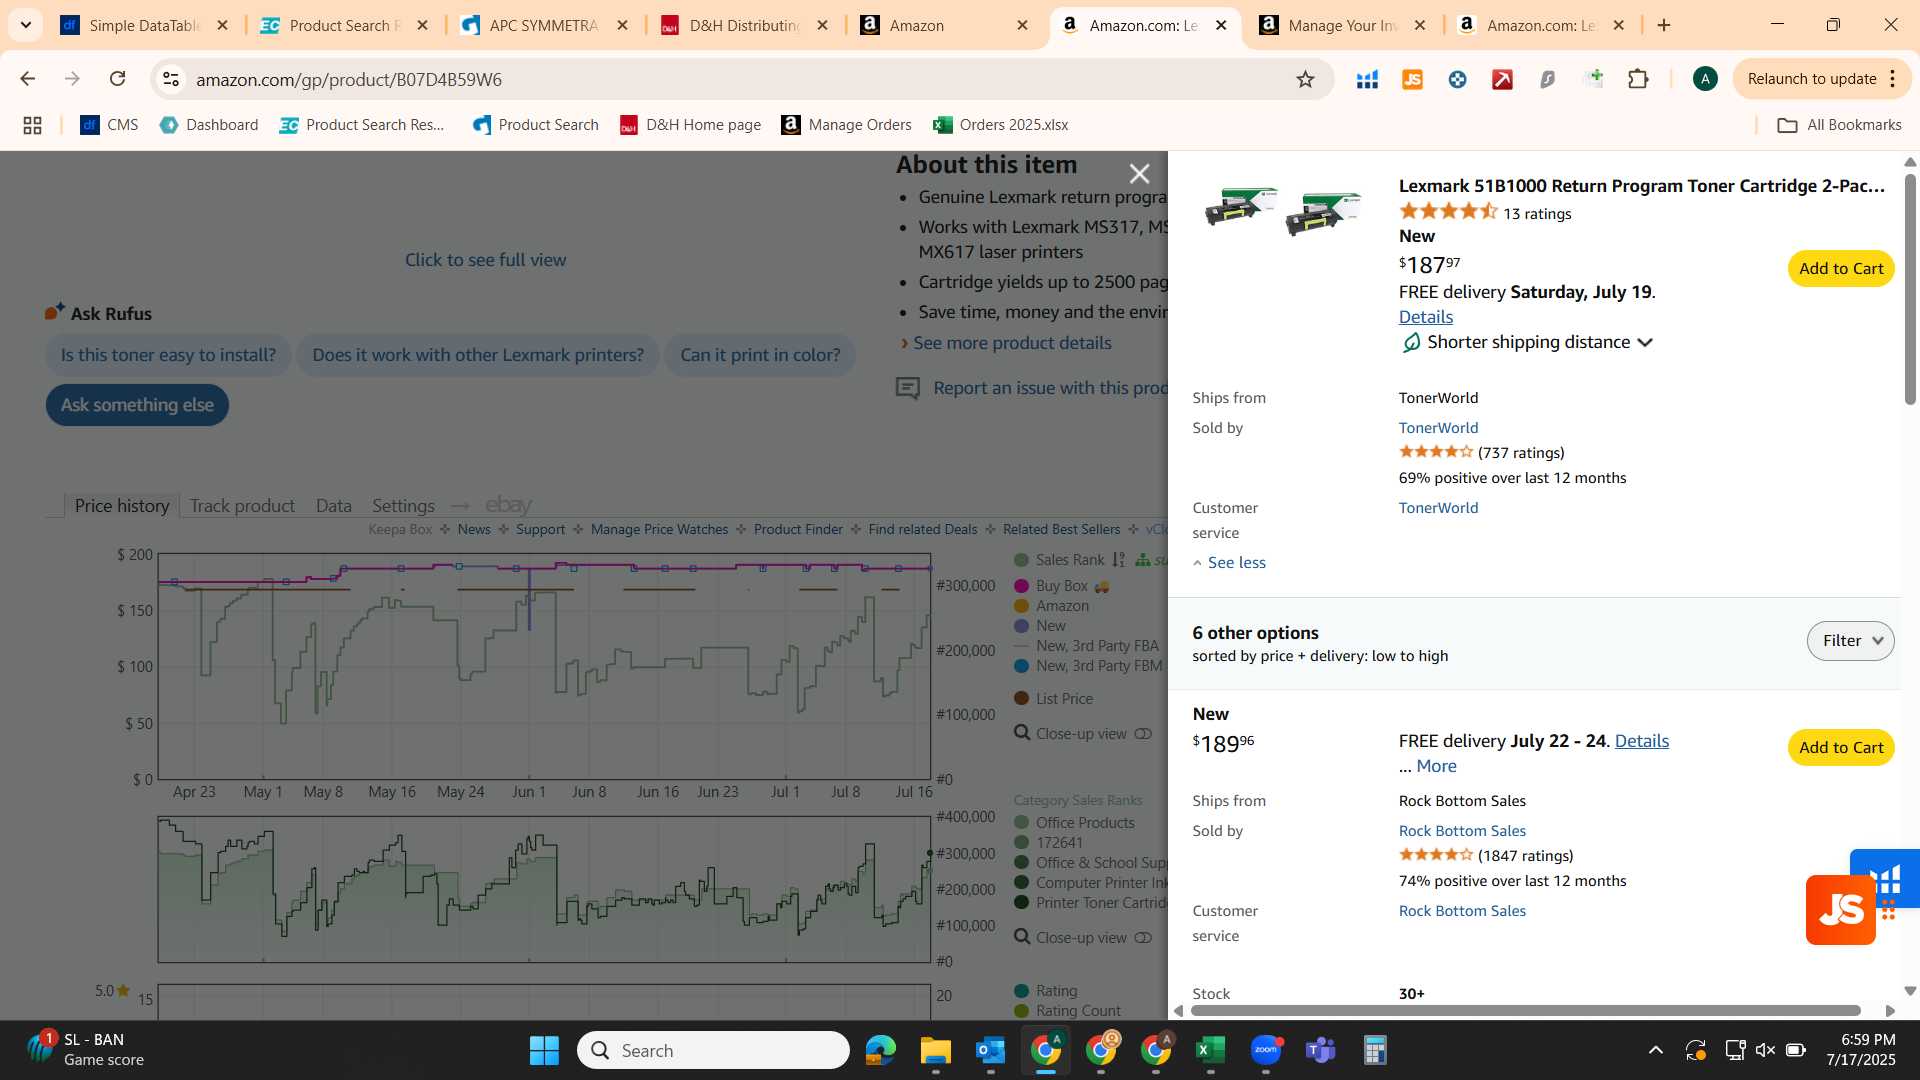Open the Windows Start menu
The height and width of the screenshot is (1080, 1920).
544,1050
